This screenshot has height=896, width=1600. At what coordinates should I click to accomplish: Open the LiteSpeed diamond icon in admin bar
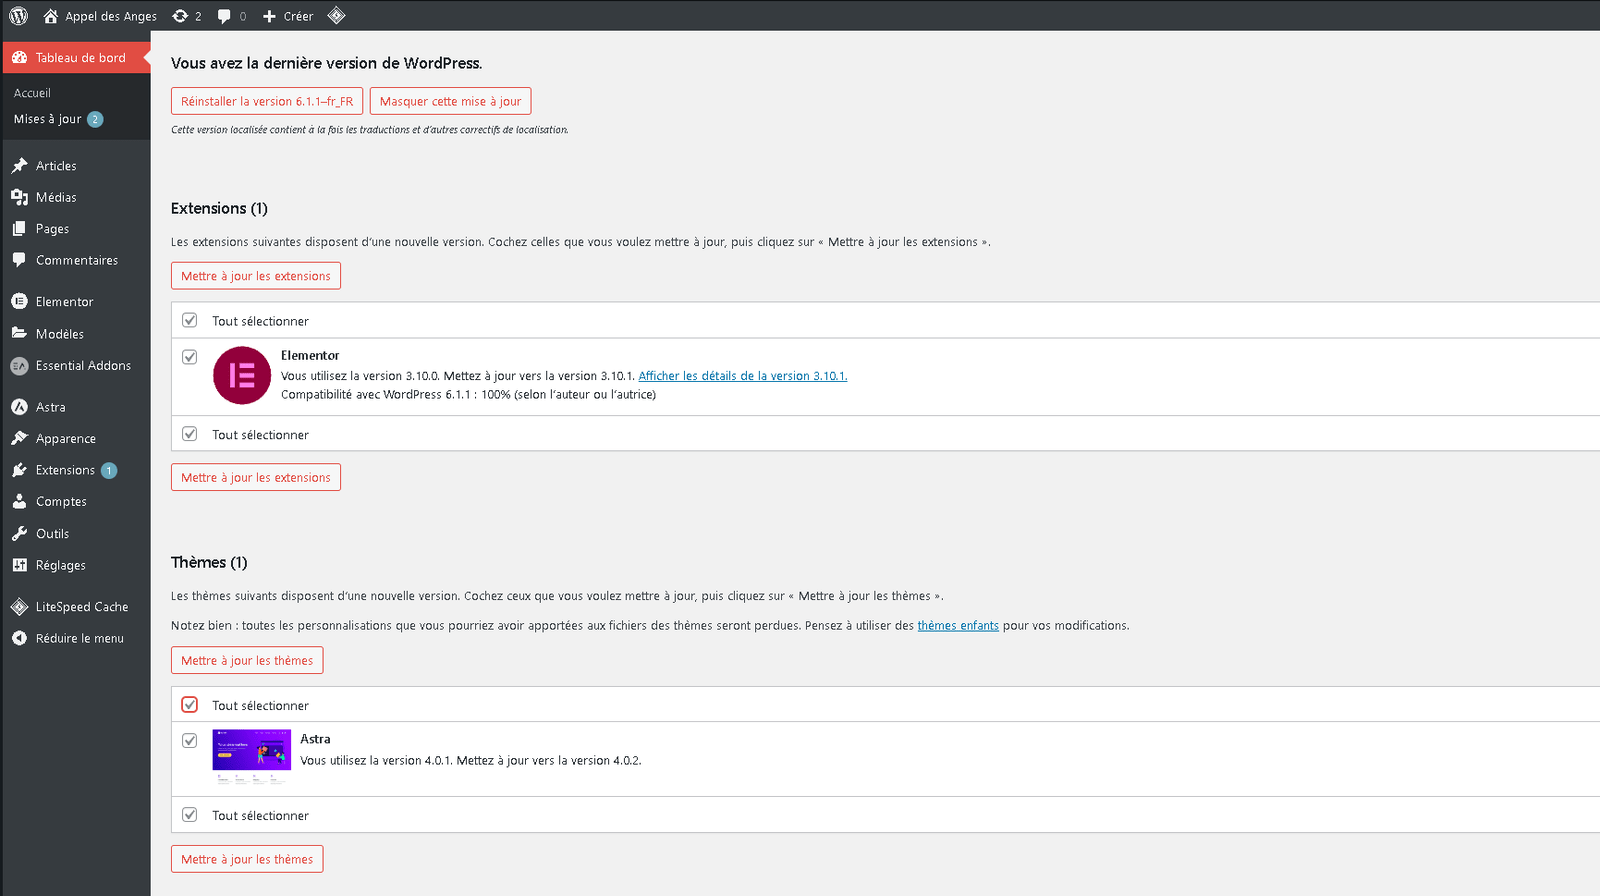click(x=337, y=15)
